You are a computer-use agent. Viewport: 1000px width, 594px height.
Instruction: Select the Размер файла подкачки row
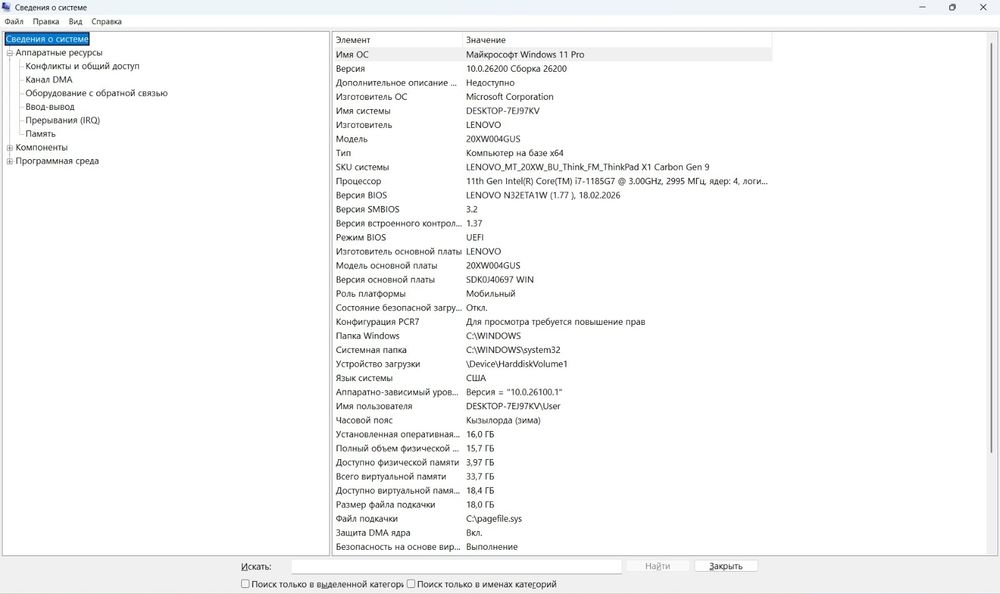tap(552, 505)
